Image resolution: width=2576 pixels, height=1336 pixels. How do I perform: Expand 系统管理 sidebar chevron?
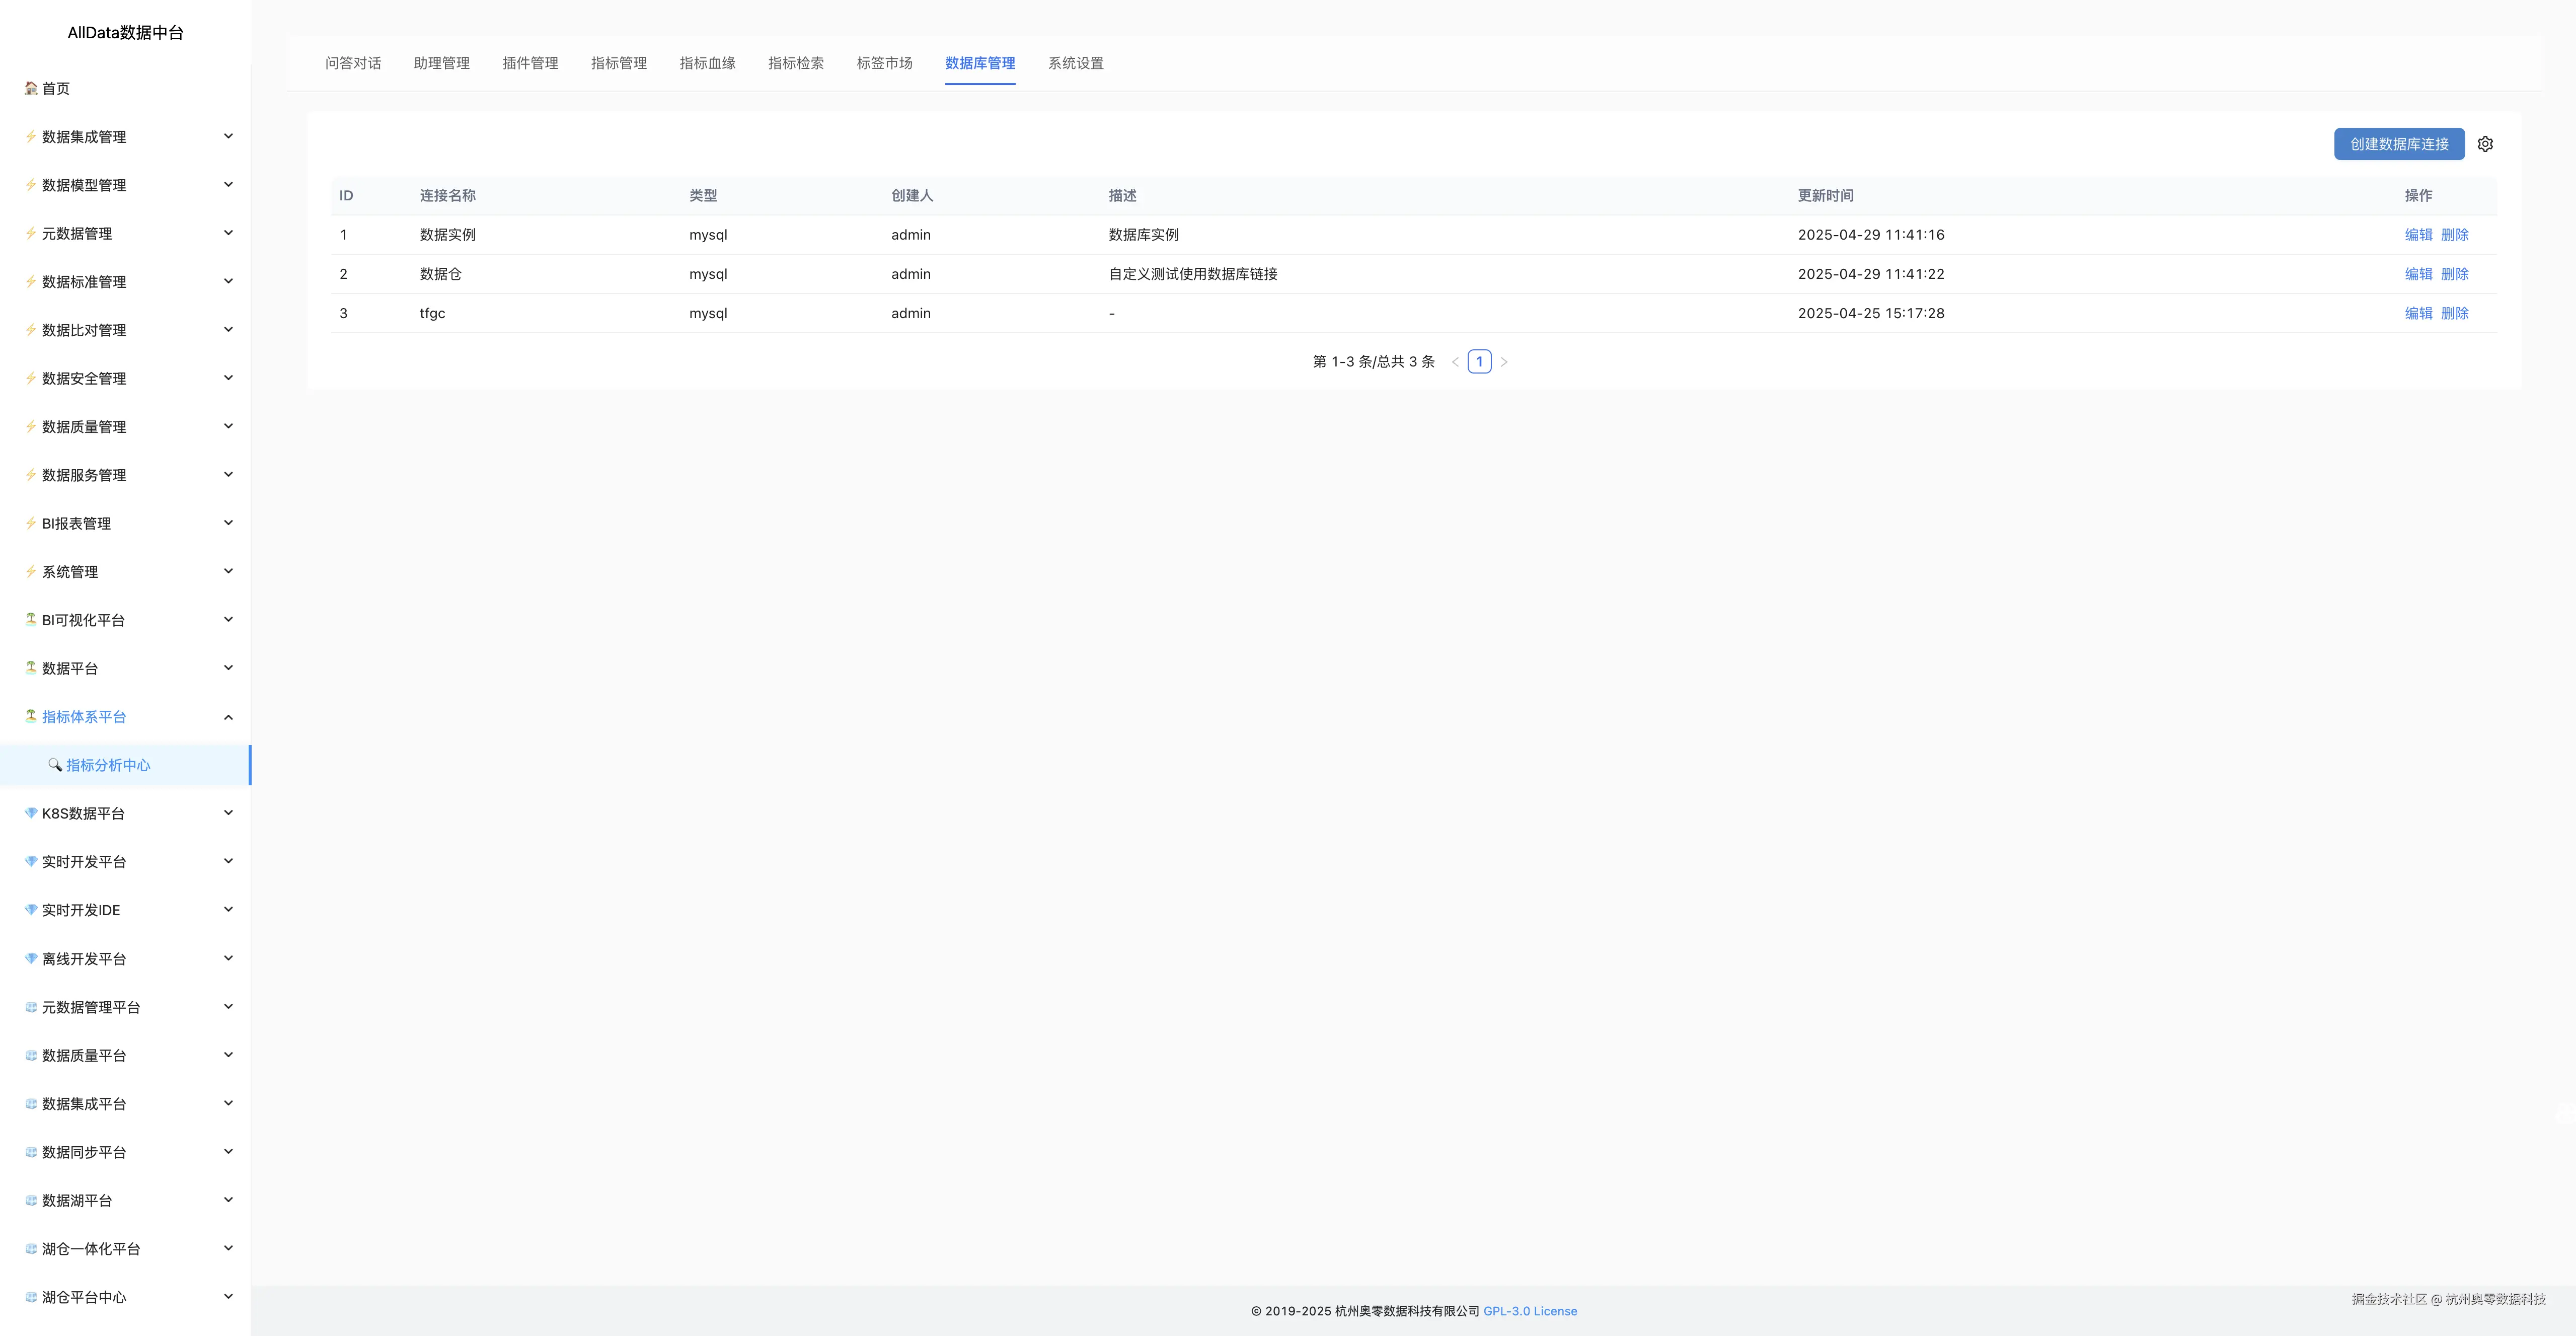tap(228, 571)
